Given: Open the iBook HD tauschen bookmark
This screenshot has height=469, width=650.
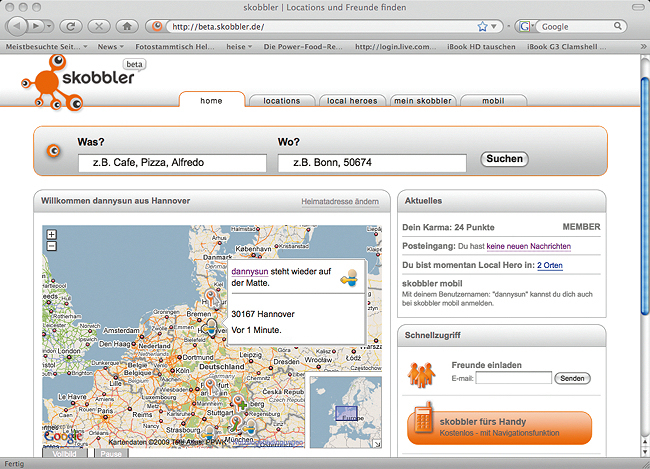Looking at the screenshot, I should [481, 47].
